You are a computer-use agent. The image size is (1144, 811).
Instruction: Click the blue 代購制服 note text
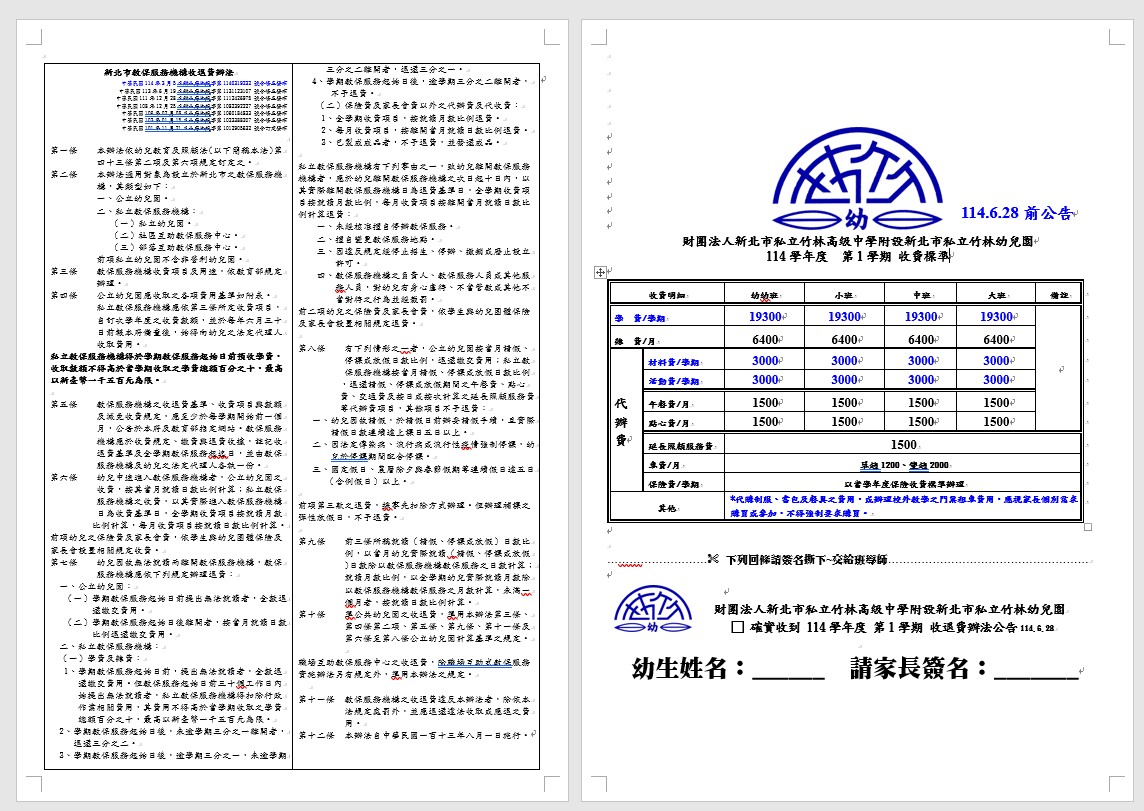903,506
